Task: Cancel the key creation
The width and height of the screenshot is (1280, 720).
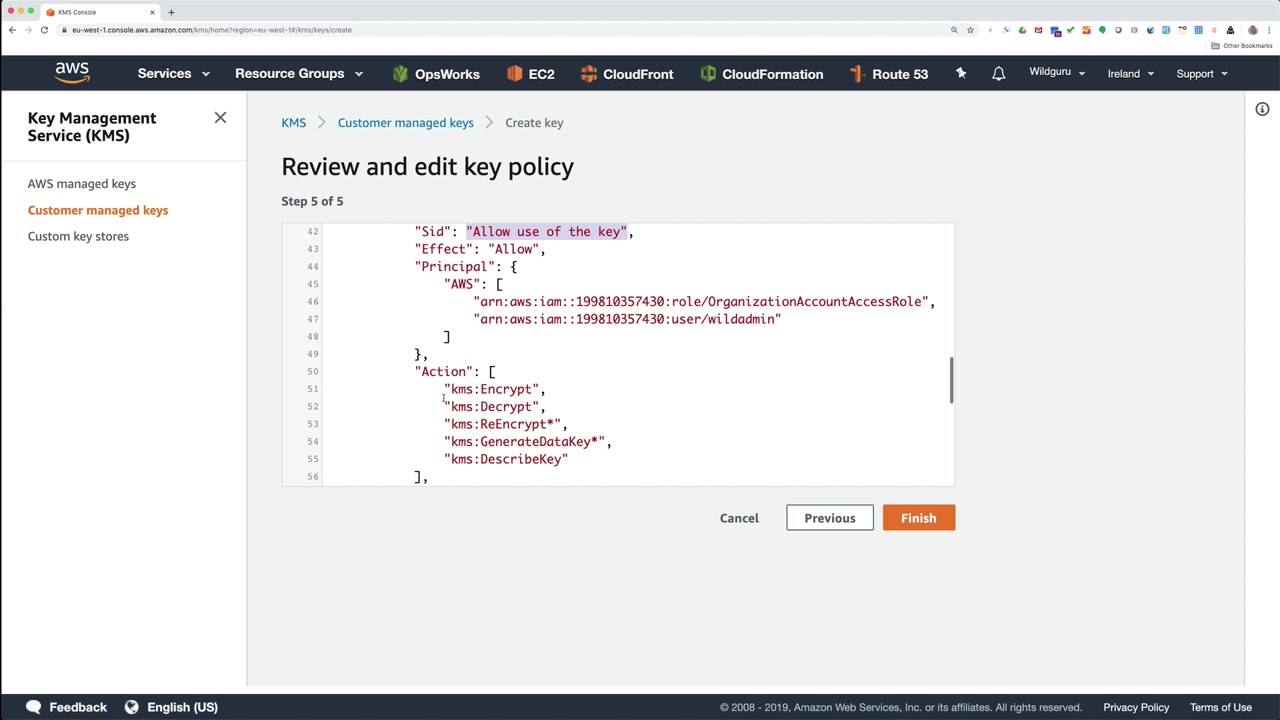Action: [739, 518]
